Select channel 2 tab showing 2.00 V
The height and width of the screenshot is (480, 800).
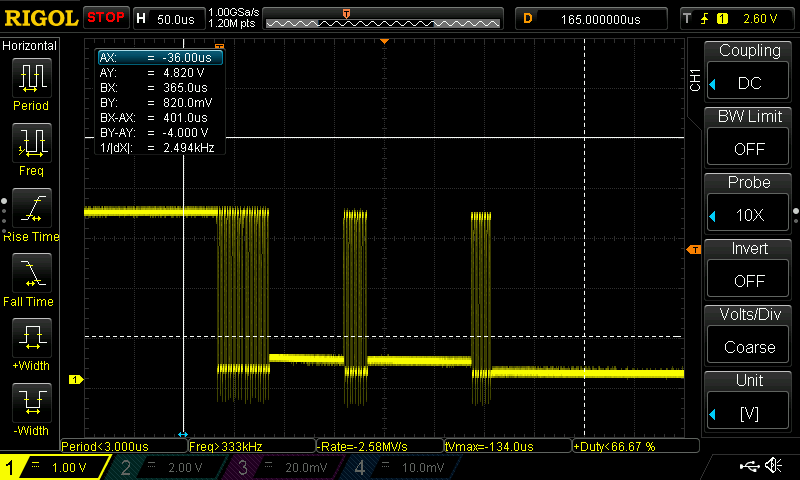pos(166,467)
